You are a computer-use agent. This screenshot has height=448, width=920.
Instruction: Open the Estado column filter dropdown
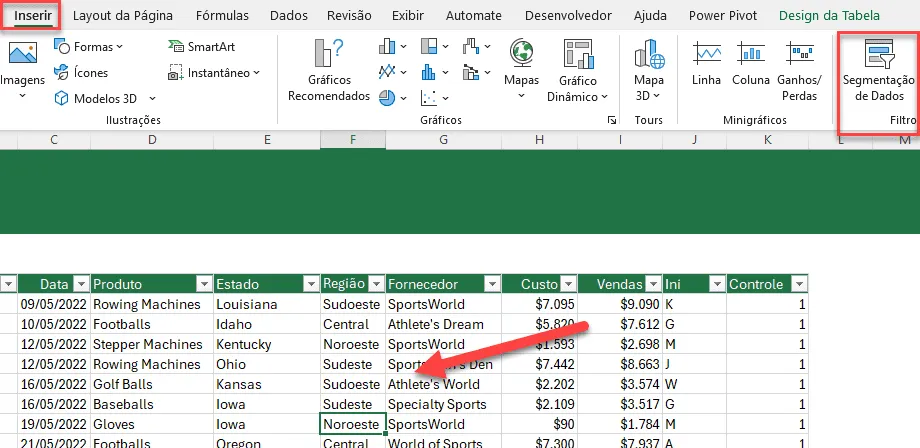(x=311, y=284)
